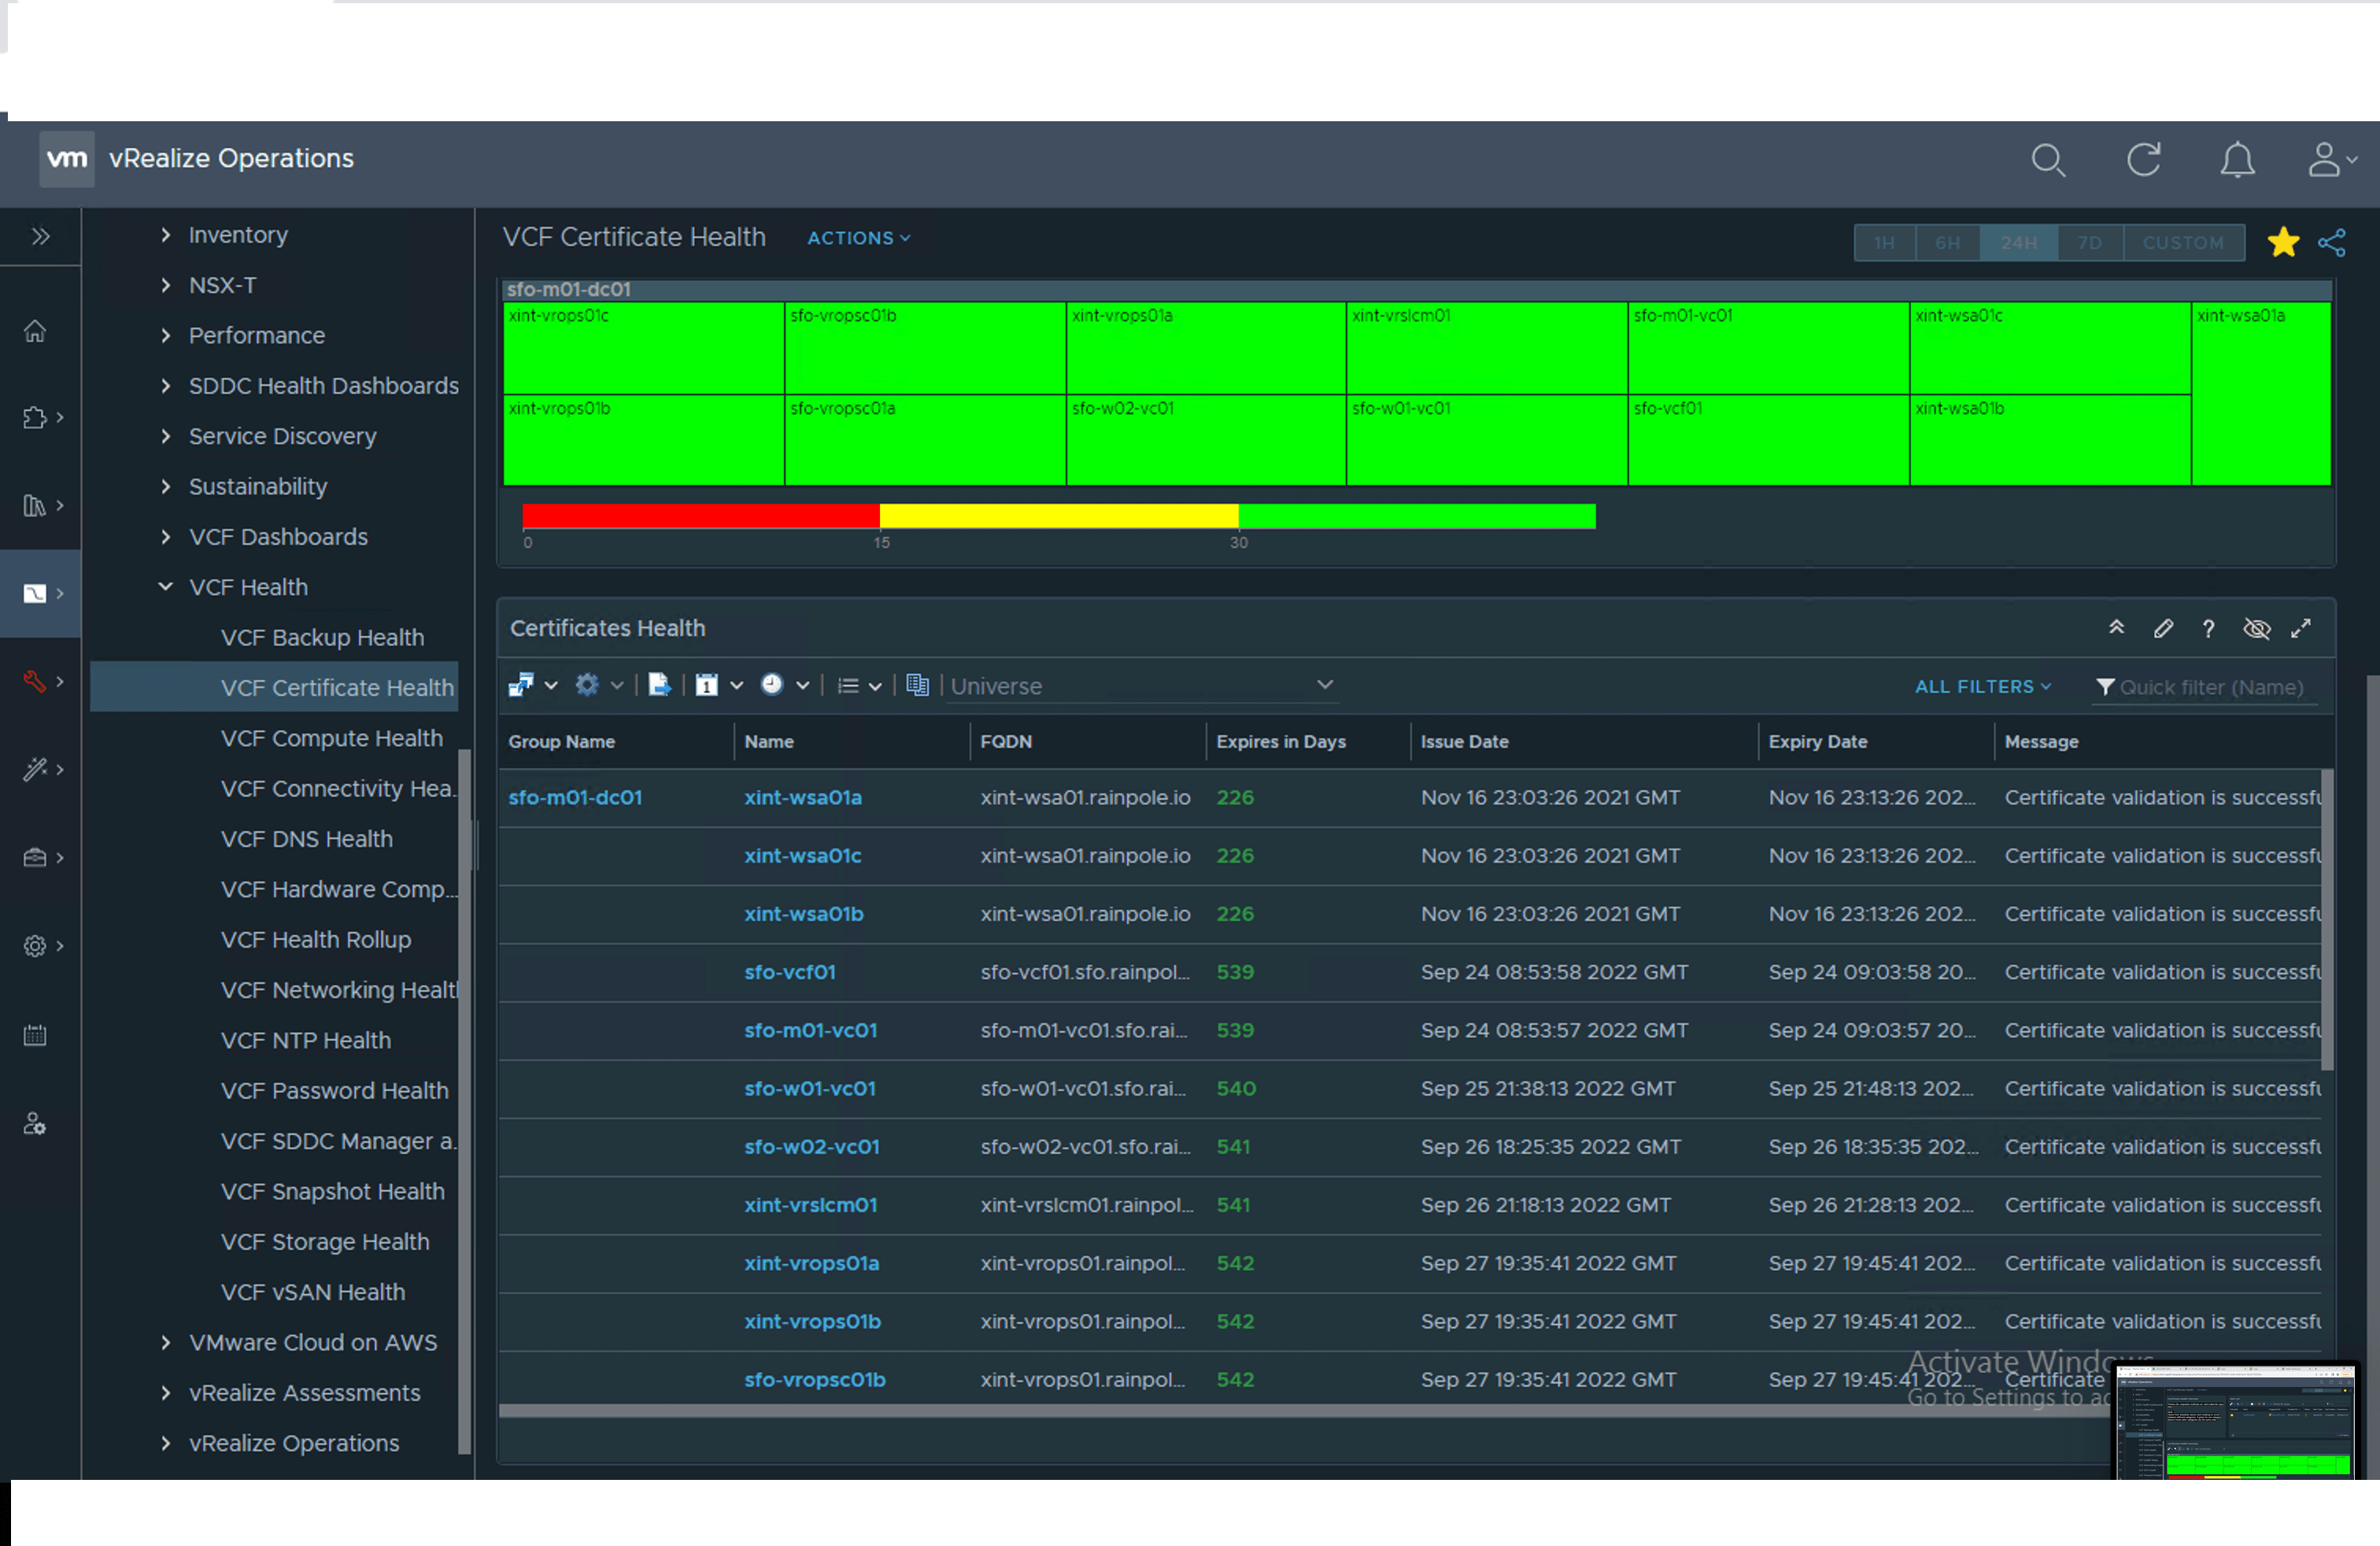The image size is (2380, 1546).
Task: Maximize the Certificates Health widget
Action: (x=2302, y=628)
